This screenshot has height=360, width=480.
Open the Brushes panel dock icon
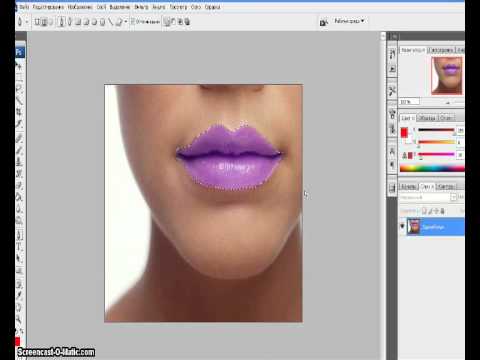[x=392, y=114]
